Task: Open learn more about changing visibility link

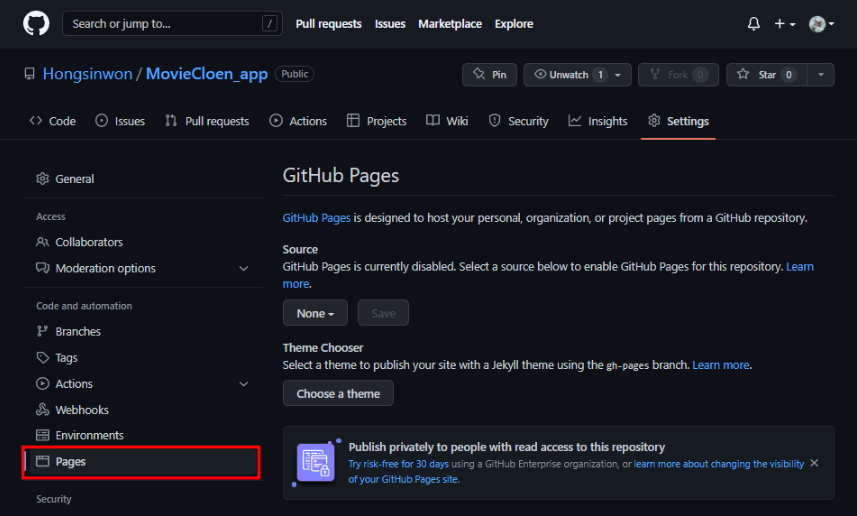Action: pos(719,464)
